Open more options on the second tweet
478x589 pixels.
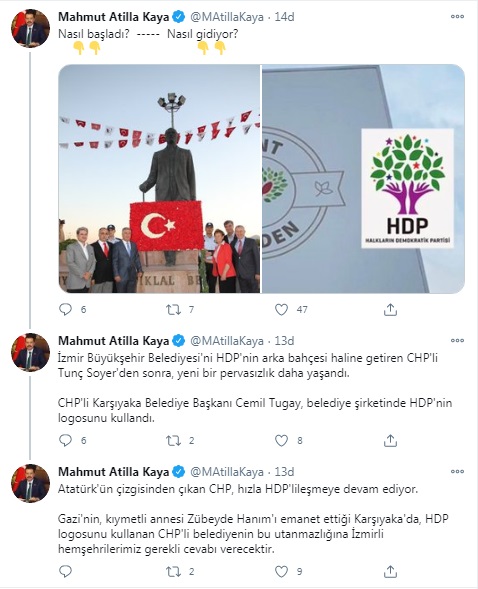coord(457,340)
